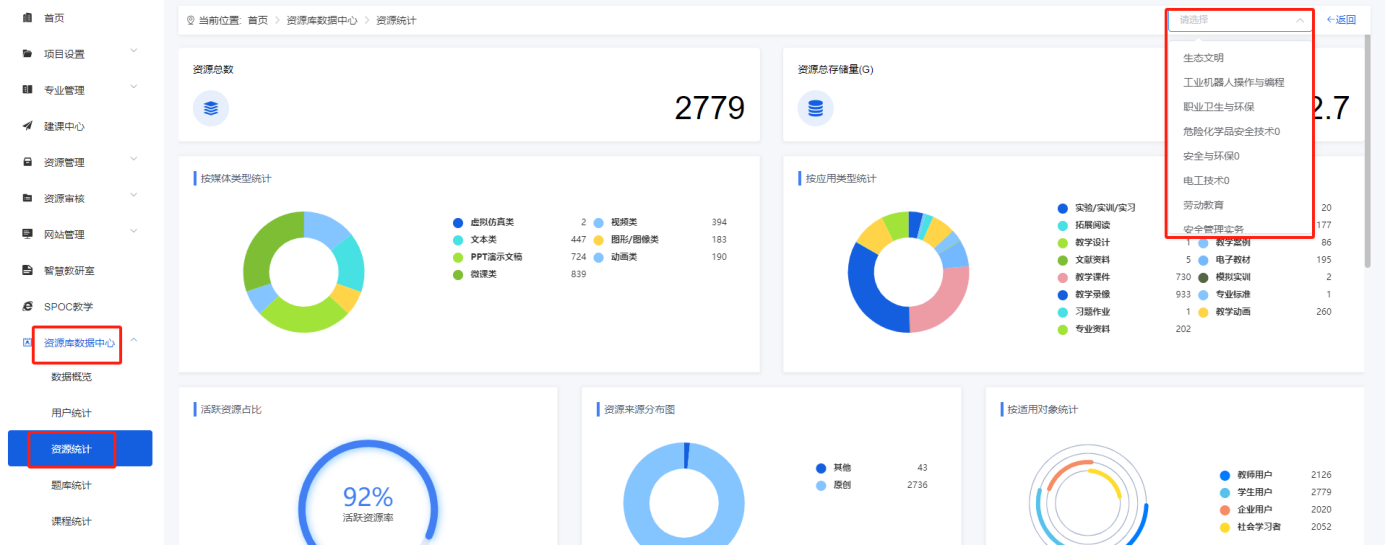This screenshot has width=1385, height=545.
Task: Click the 资源总存储量 database icon
Action: (x=816, y=108)
